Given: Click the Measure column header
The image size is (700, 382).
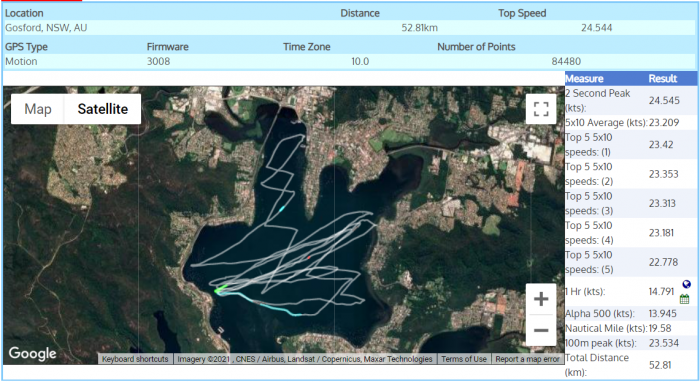Looking at the screenshot, I should click(584, 79).
